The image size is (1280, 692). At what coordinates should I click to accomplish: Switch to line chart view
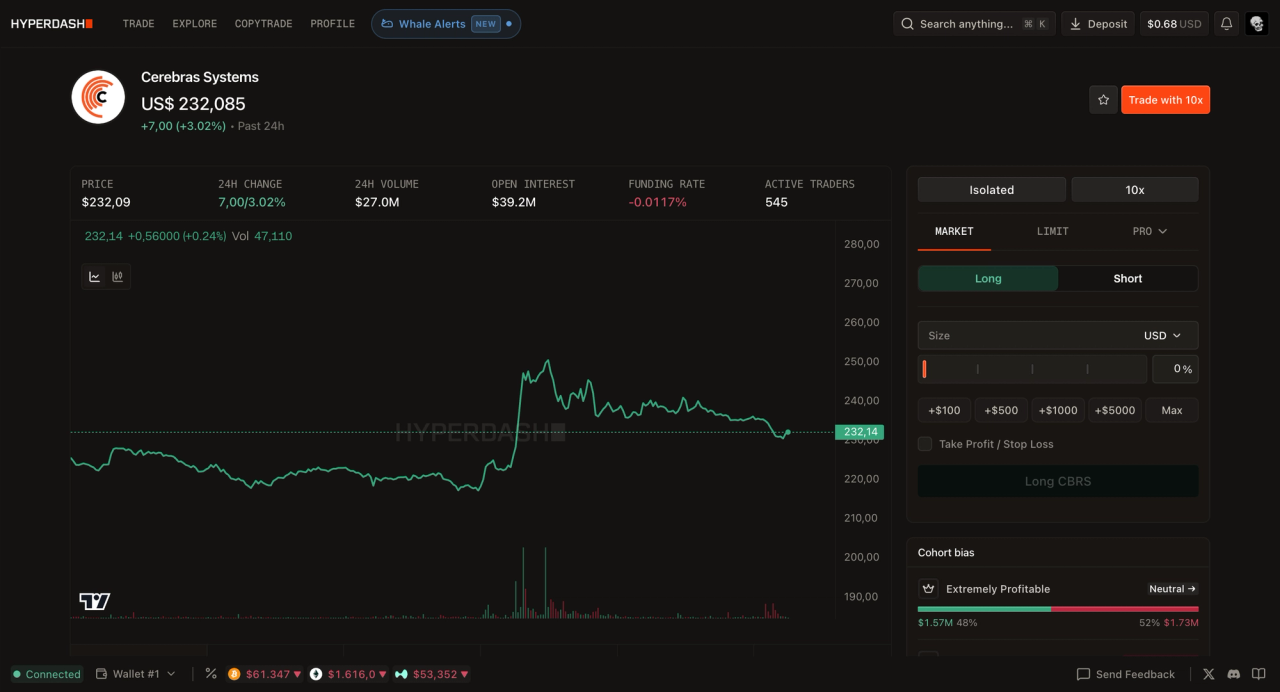(x=95, y=277)
